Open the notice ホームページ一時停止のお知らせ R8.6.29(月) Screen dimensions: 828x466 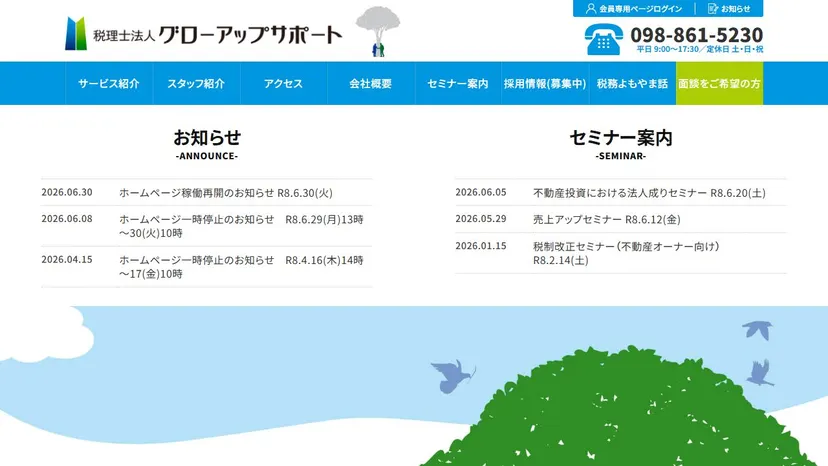[x=241, y=226]
